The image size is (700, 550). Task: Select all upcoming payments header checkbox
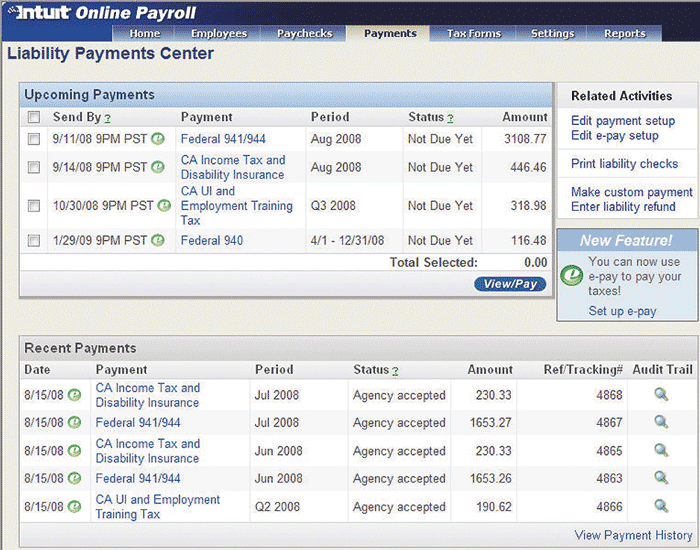[34, 118]
